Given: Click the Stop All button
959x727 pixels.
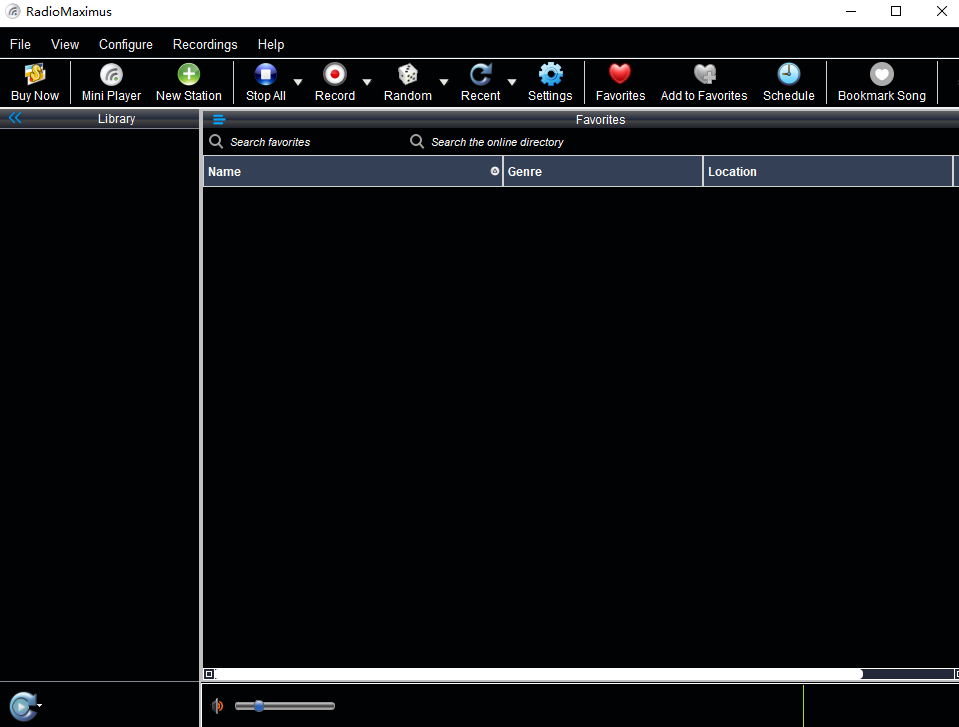Looking at the screenshot, I should (264, 81).
